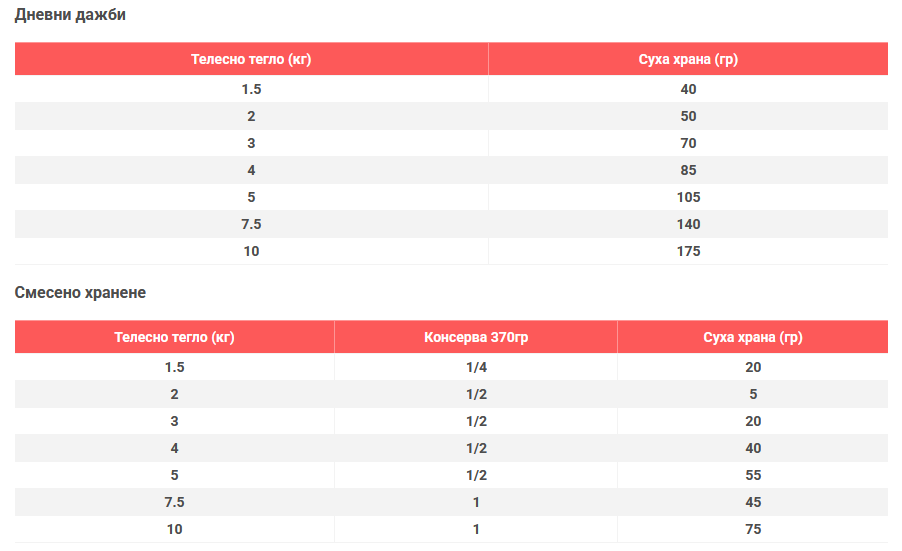Image resolution: width=902 pixels, height=551 pixels.
Task: Click 7.5 weight cell in Дневни дажби table
Action: click(251, 224)
